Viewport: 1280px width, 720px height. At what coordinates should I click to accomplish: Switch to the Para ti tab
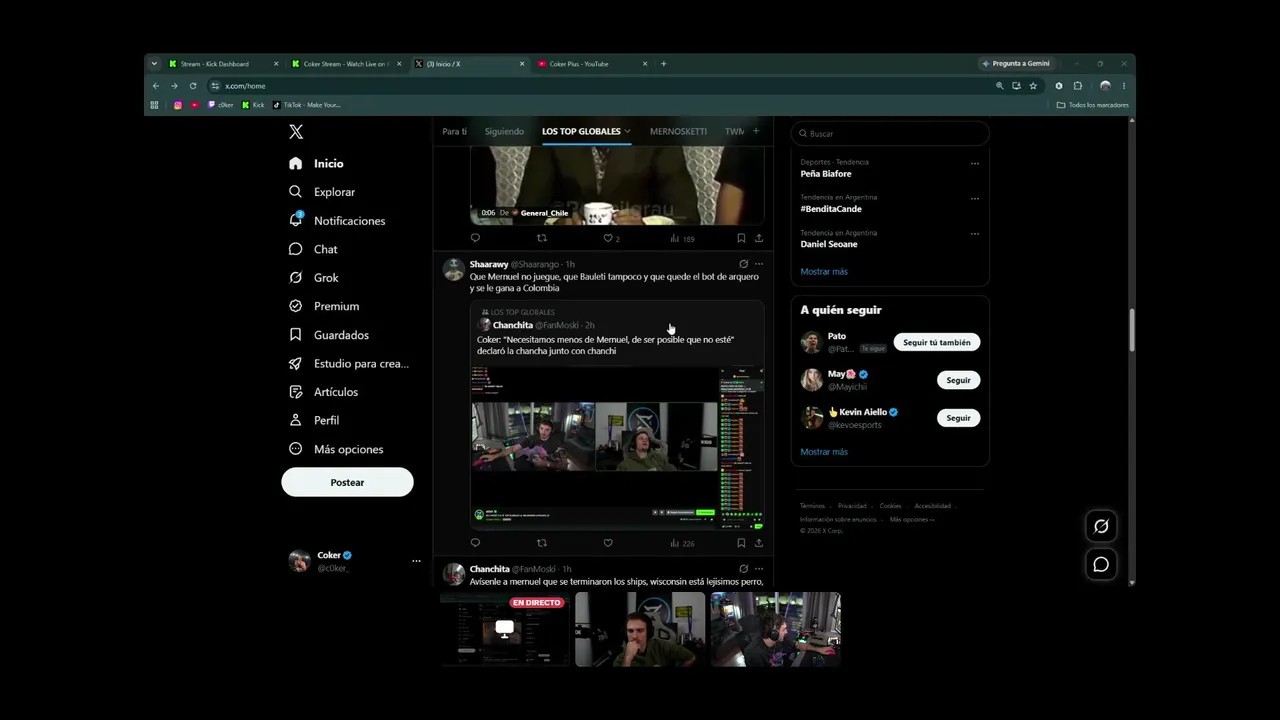[454, 131]
